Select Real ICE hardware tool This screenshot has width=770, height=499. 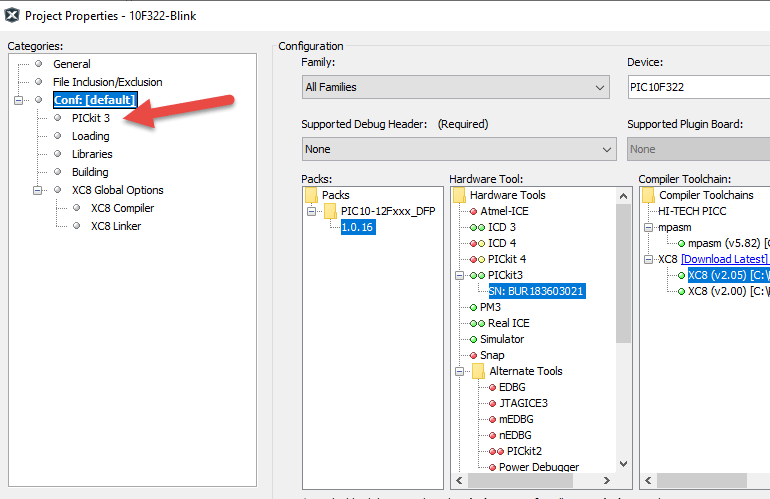tap(509, 323)
